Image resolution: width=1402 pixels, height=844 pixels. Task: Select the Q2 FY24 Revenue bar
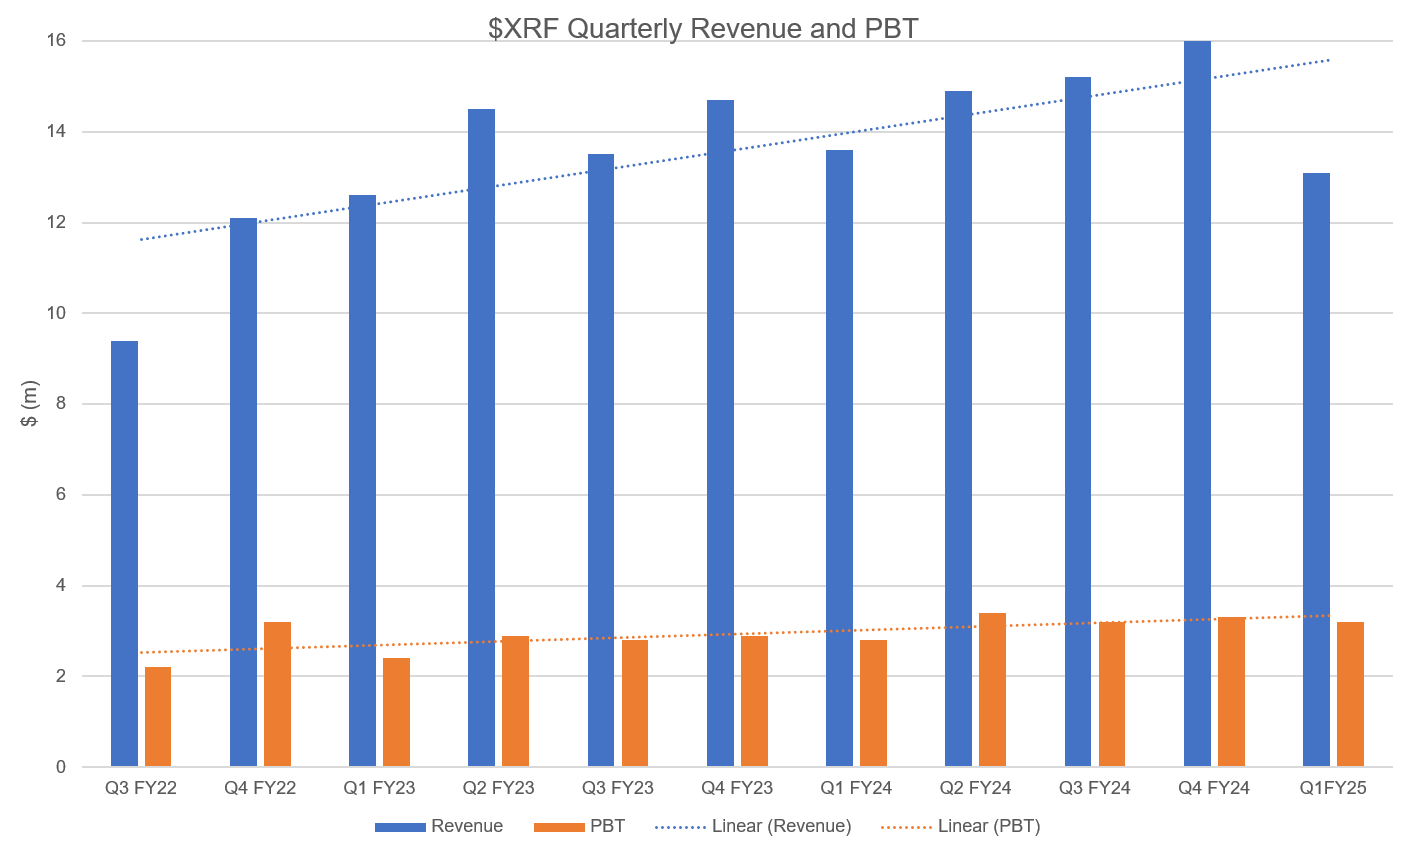[x=958, y=429]
